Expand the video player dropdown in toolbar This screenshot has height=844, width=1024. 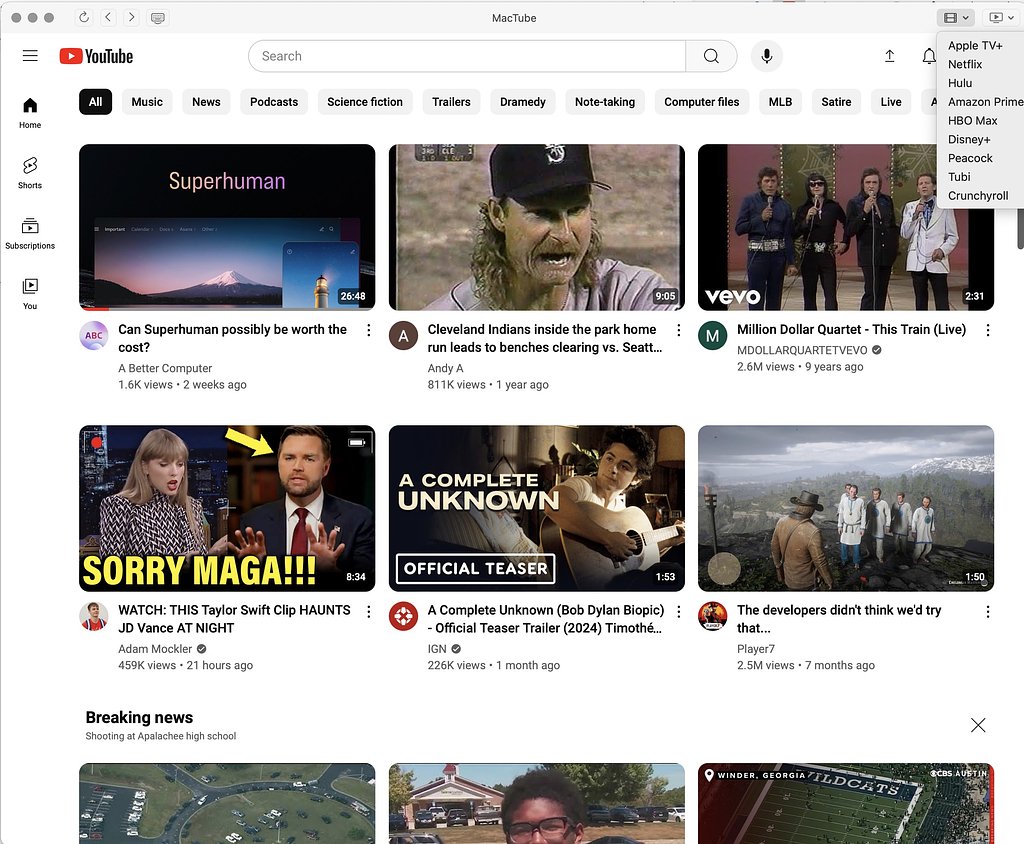[x=1001, y=18]
